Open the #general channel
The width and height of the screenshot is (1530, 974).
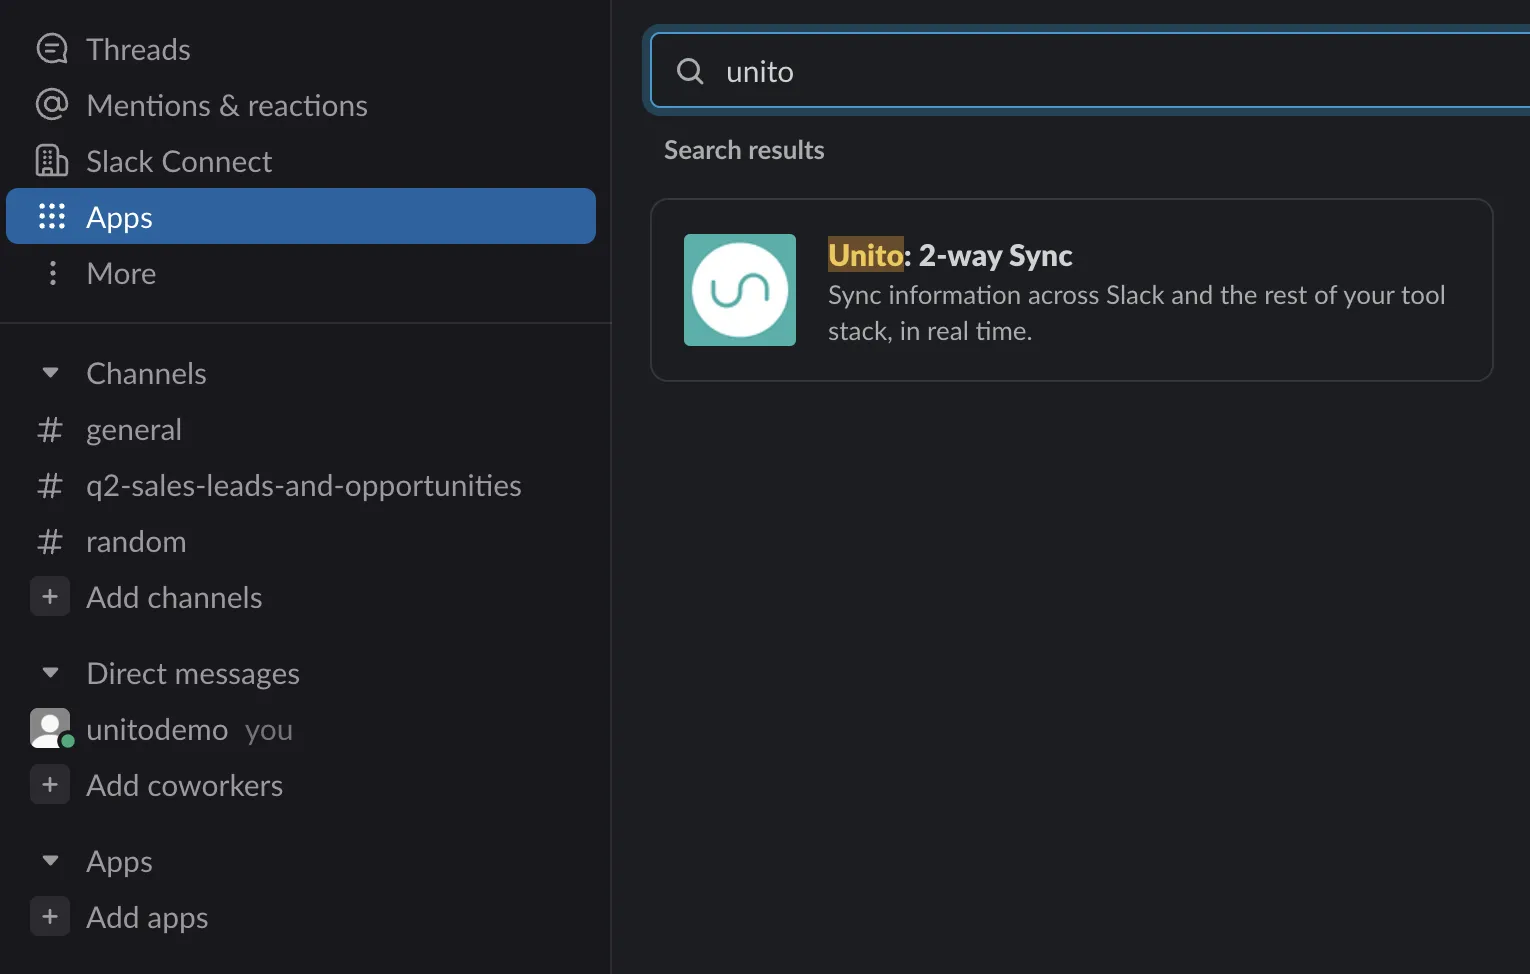134,430
